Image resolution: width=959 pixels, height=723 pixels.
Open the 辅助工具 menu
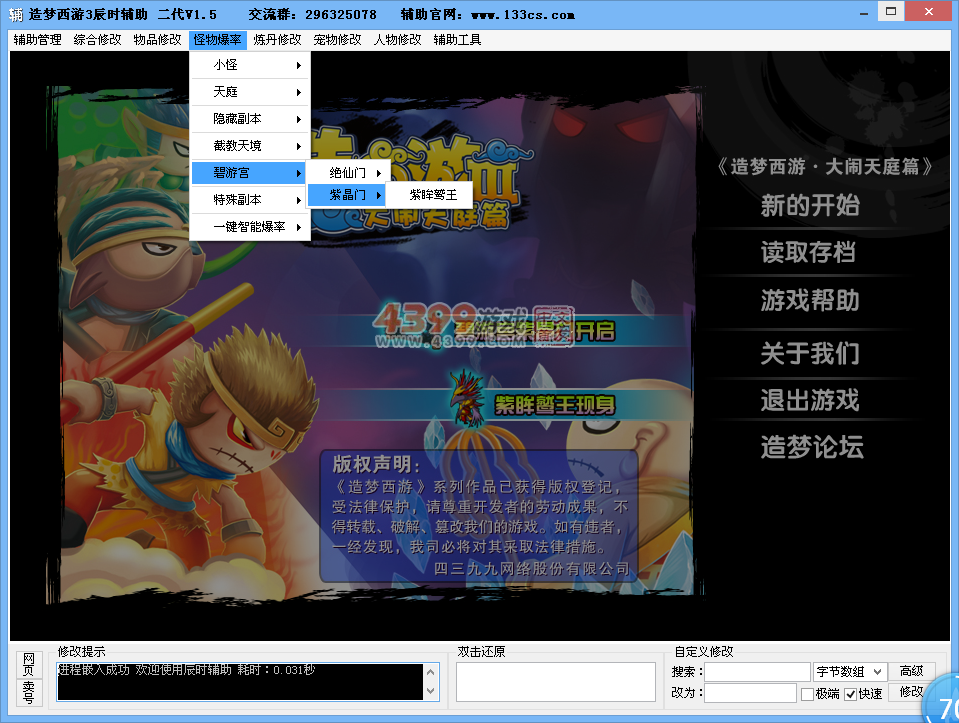(457, 40)
